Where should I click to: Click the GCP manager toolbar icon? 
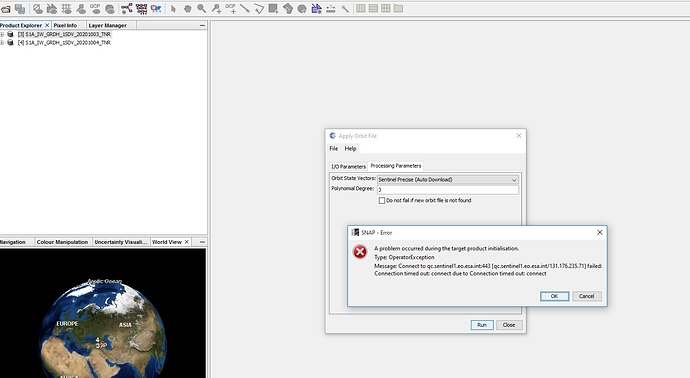click(95, 8)
